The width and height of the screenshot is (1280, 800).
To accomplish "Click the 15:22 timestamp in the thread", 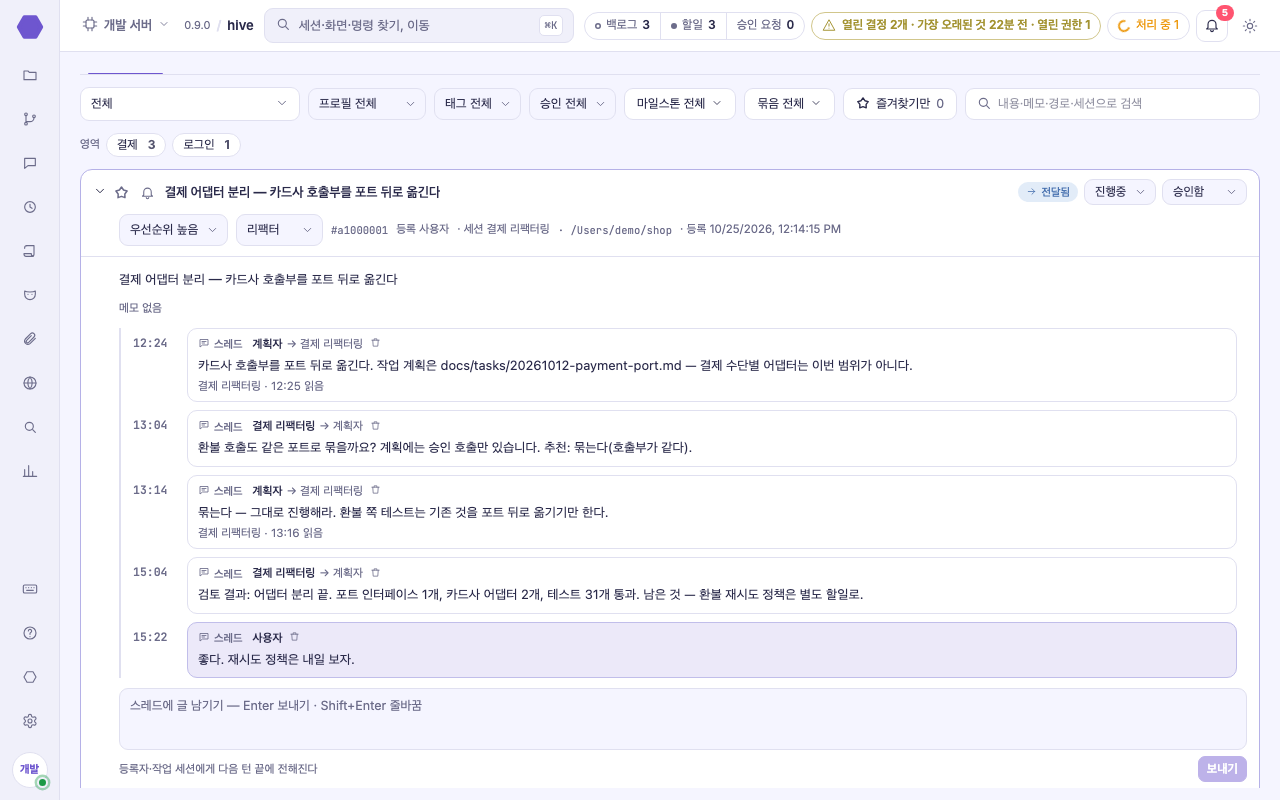I will tap(150, 637).
